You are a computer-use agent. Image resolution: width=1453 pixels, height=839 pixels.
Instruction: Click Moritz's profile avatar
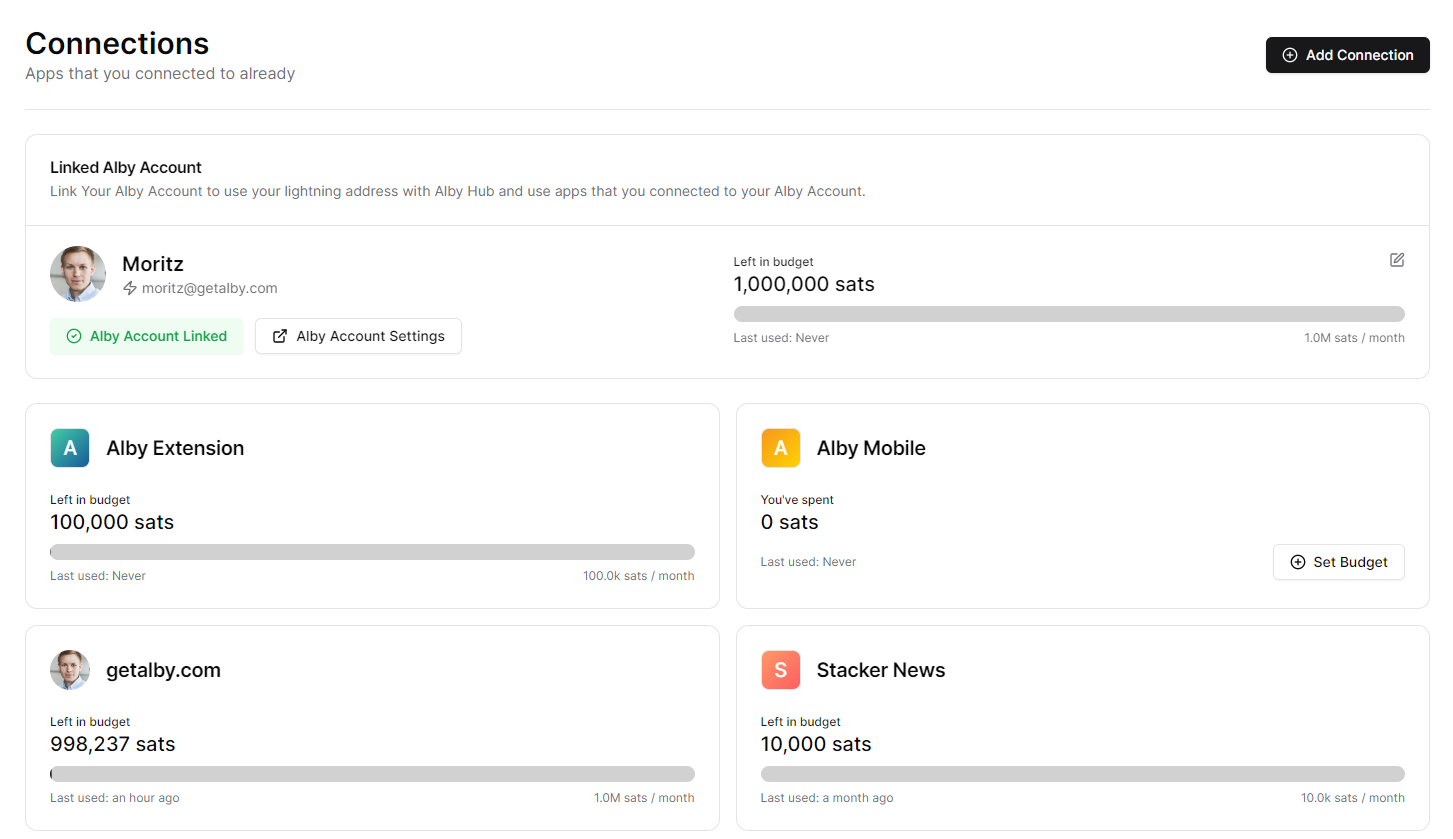78,274
